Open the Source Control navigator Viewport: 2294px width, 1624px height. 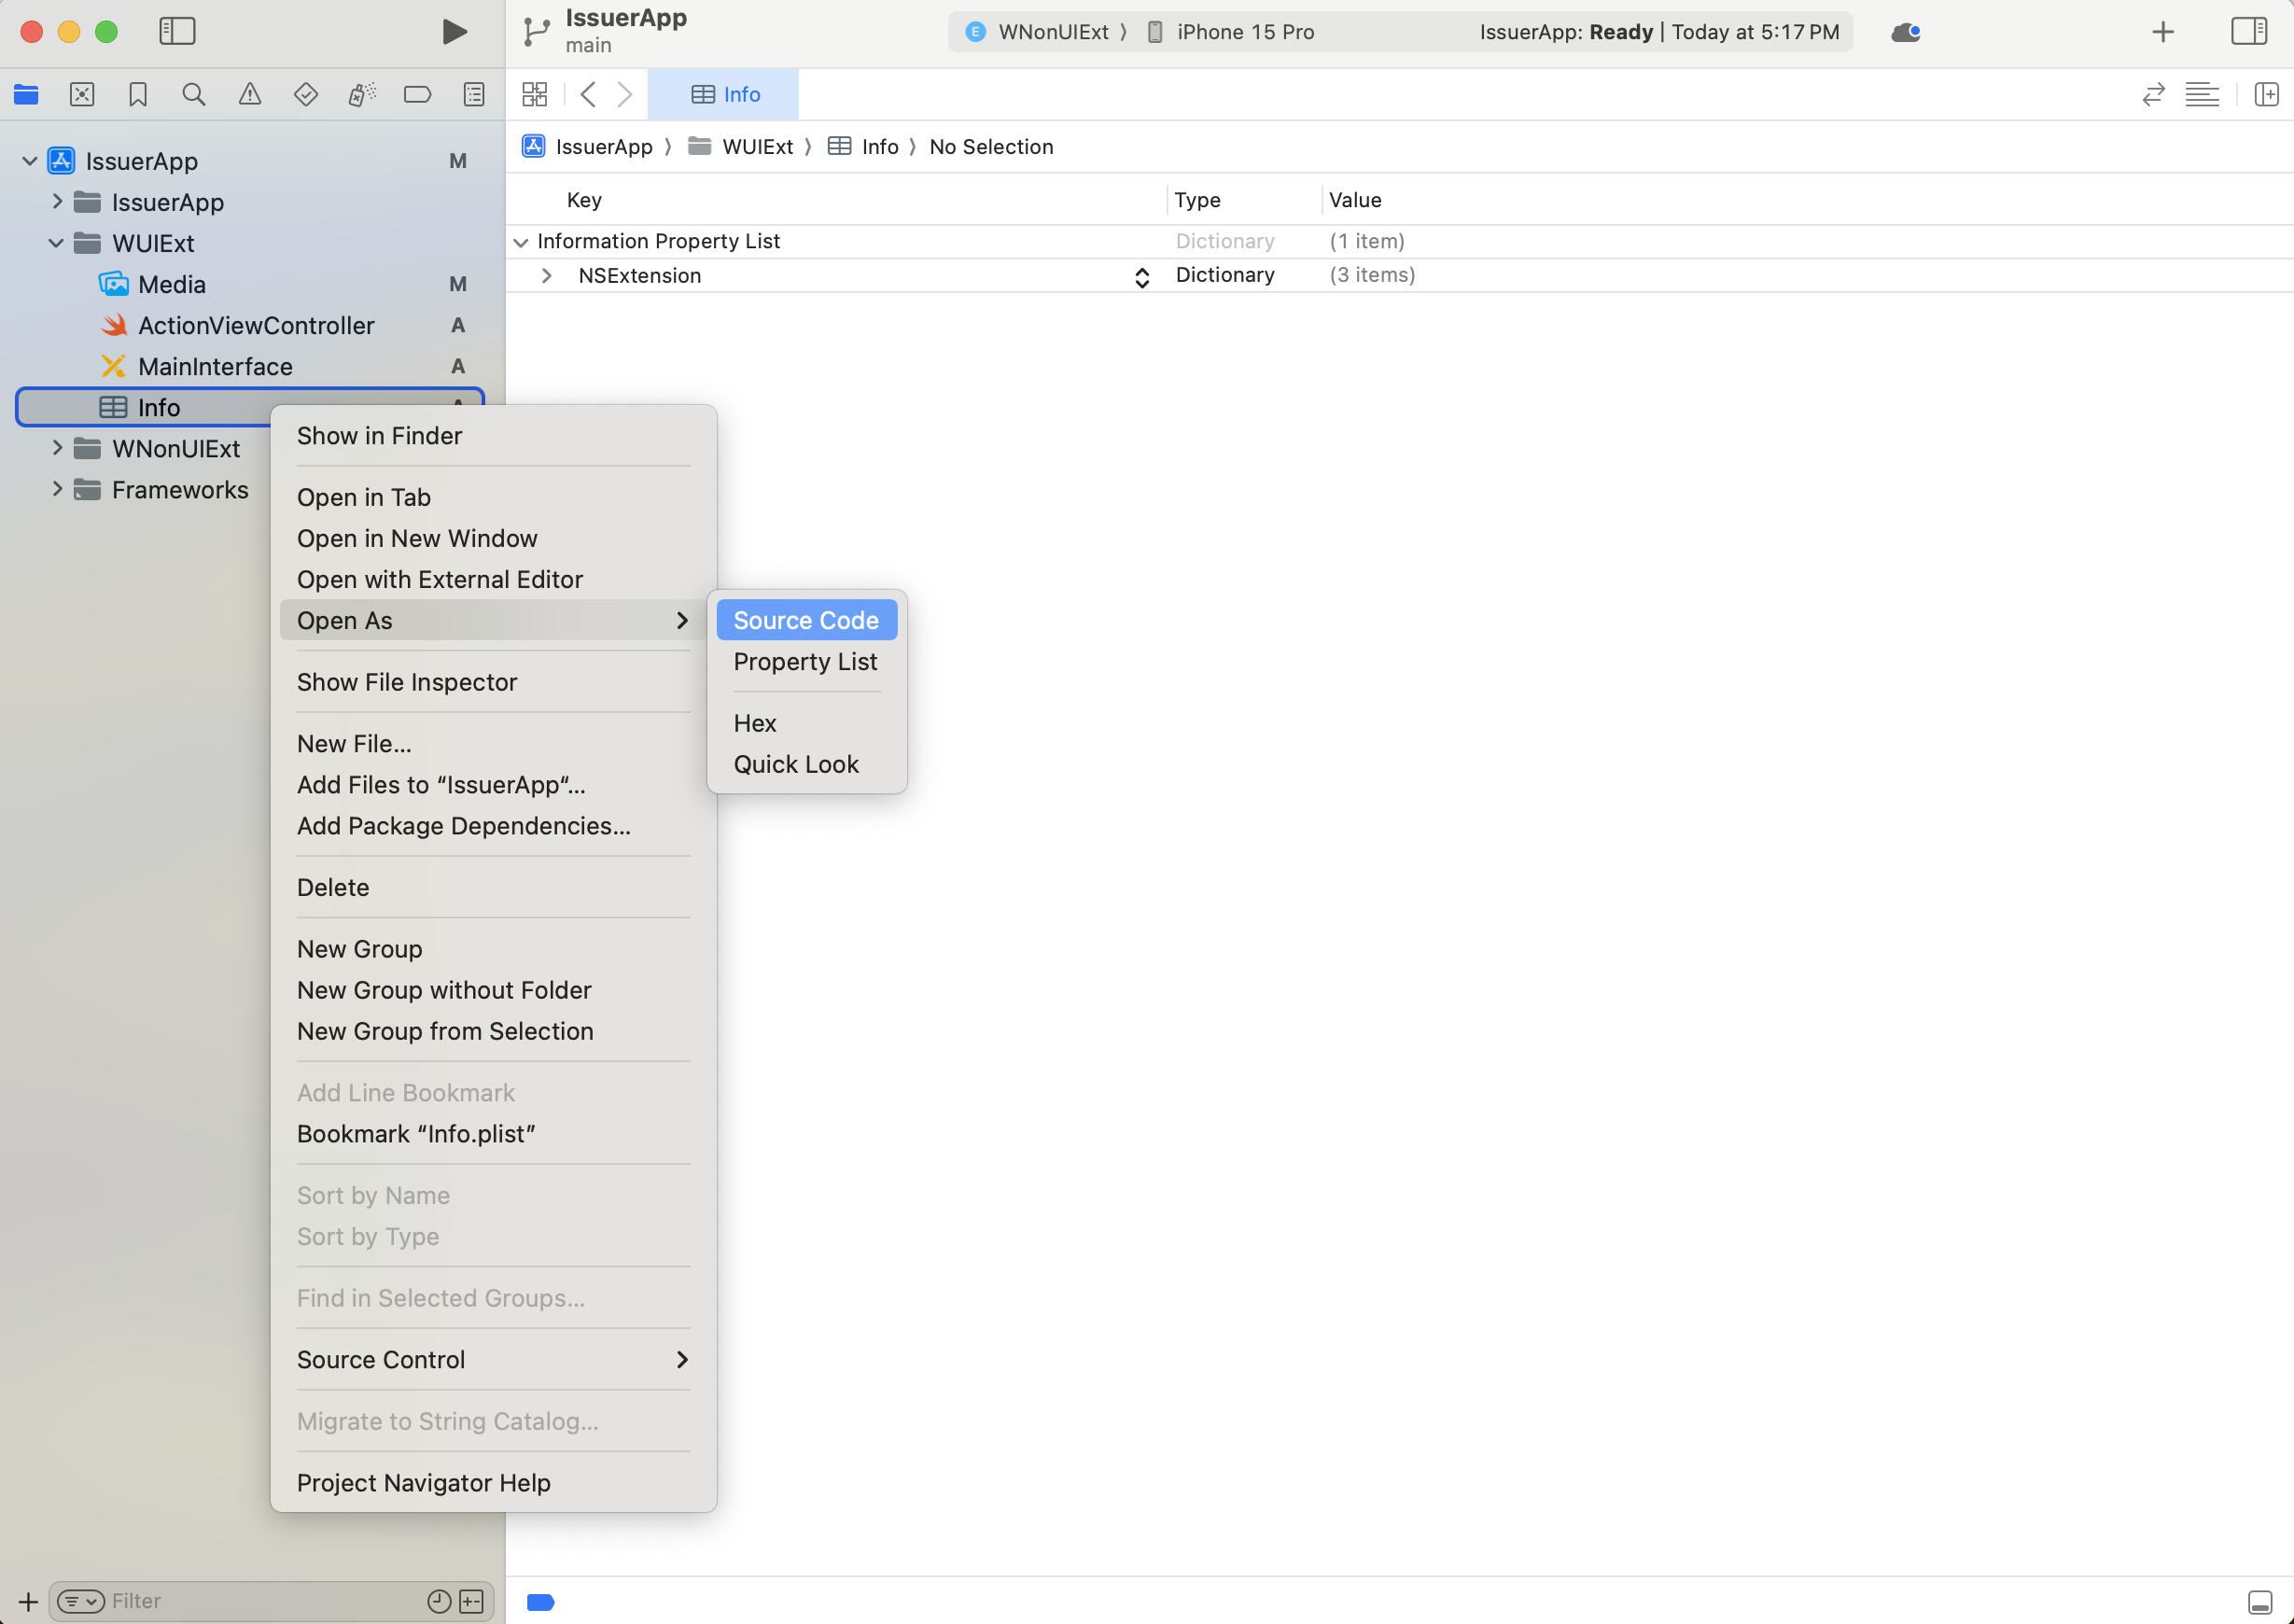pyautogui.click(x=82, y=94)
